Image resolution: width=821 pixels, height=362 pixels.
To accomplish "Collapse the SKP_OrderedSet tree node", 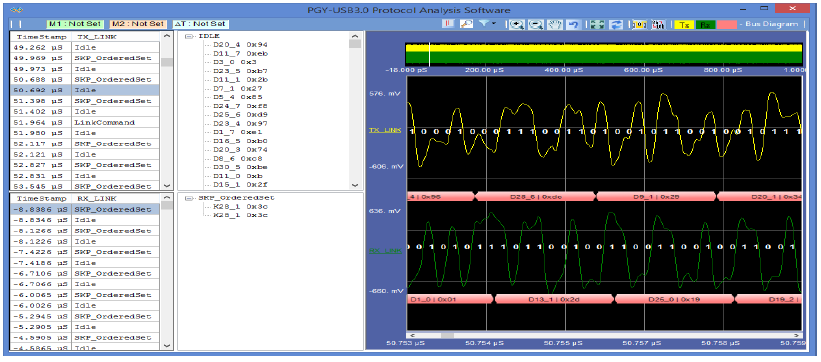I will pyautogui.click(x=189, y=198).
